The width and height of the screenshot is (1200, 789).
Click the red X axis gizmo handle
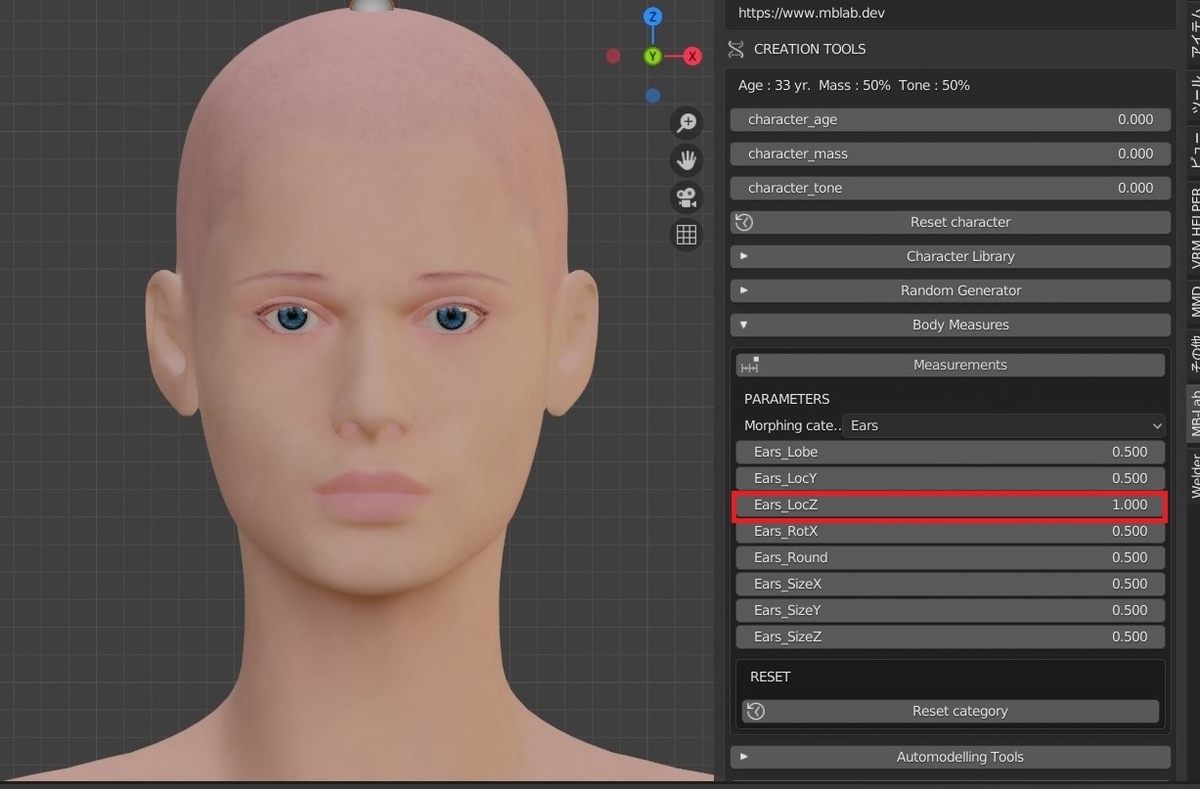(692, 56)
